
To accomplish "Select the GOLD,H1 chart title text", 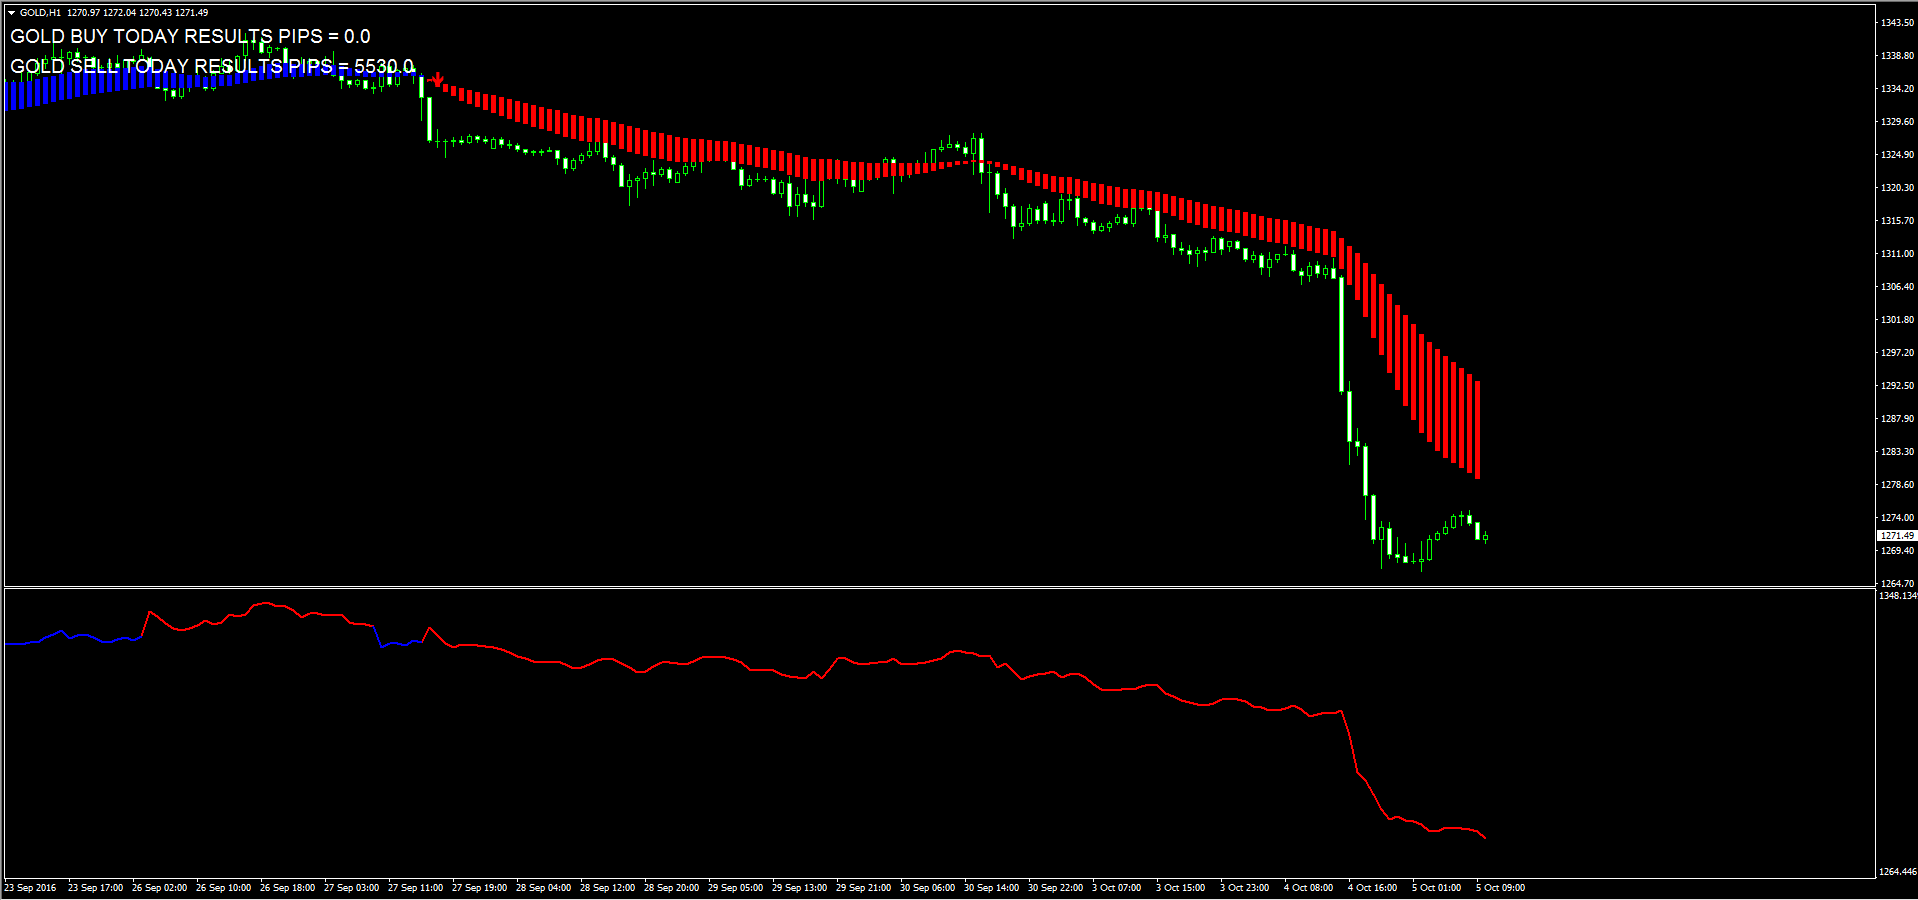I will tap(40, 13).
